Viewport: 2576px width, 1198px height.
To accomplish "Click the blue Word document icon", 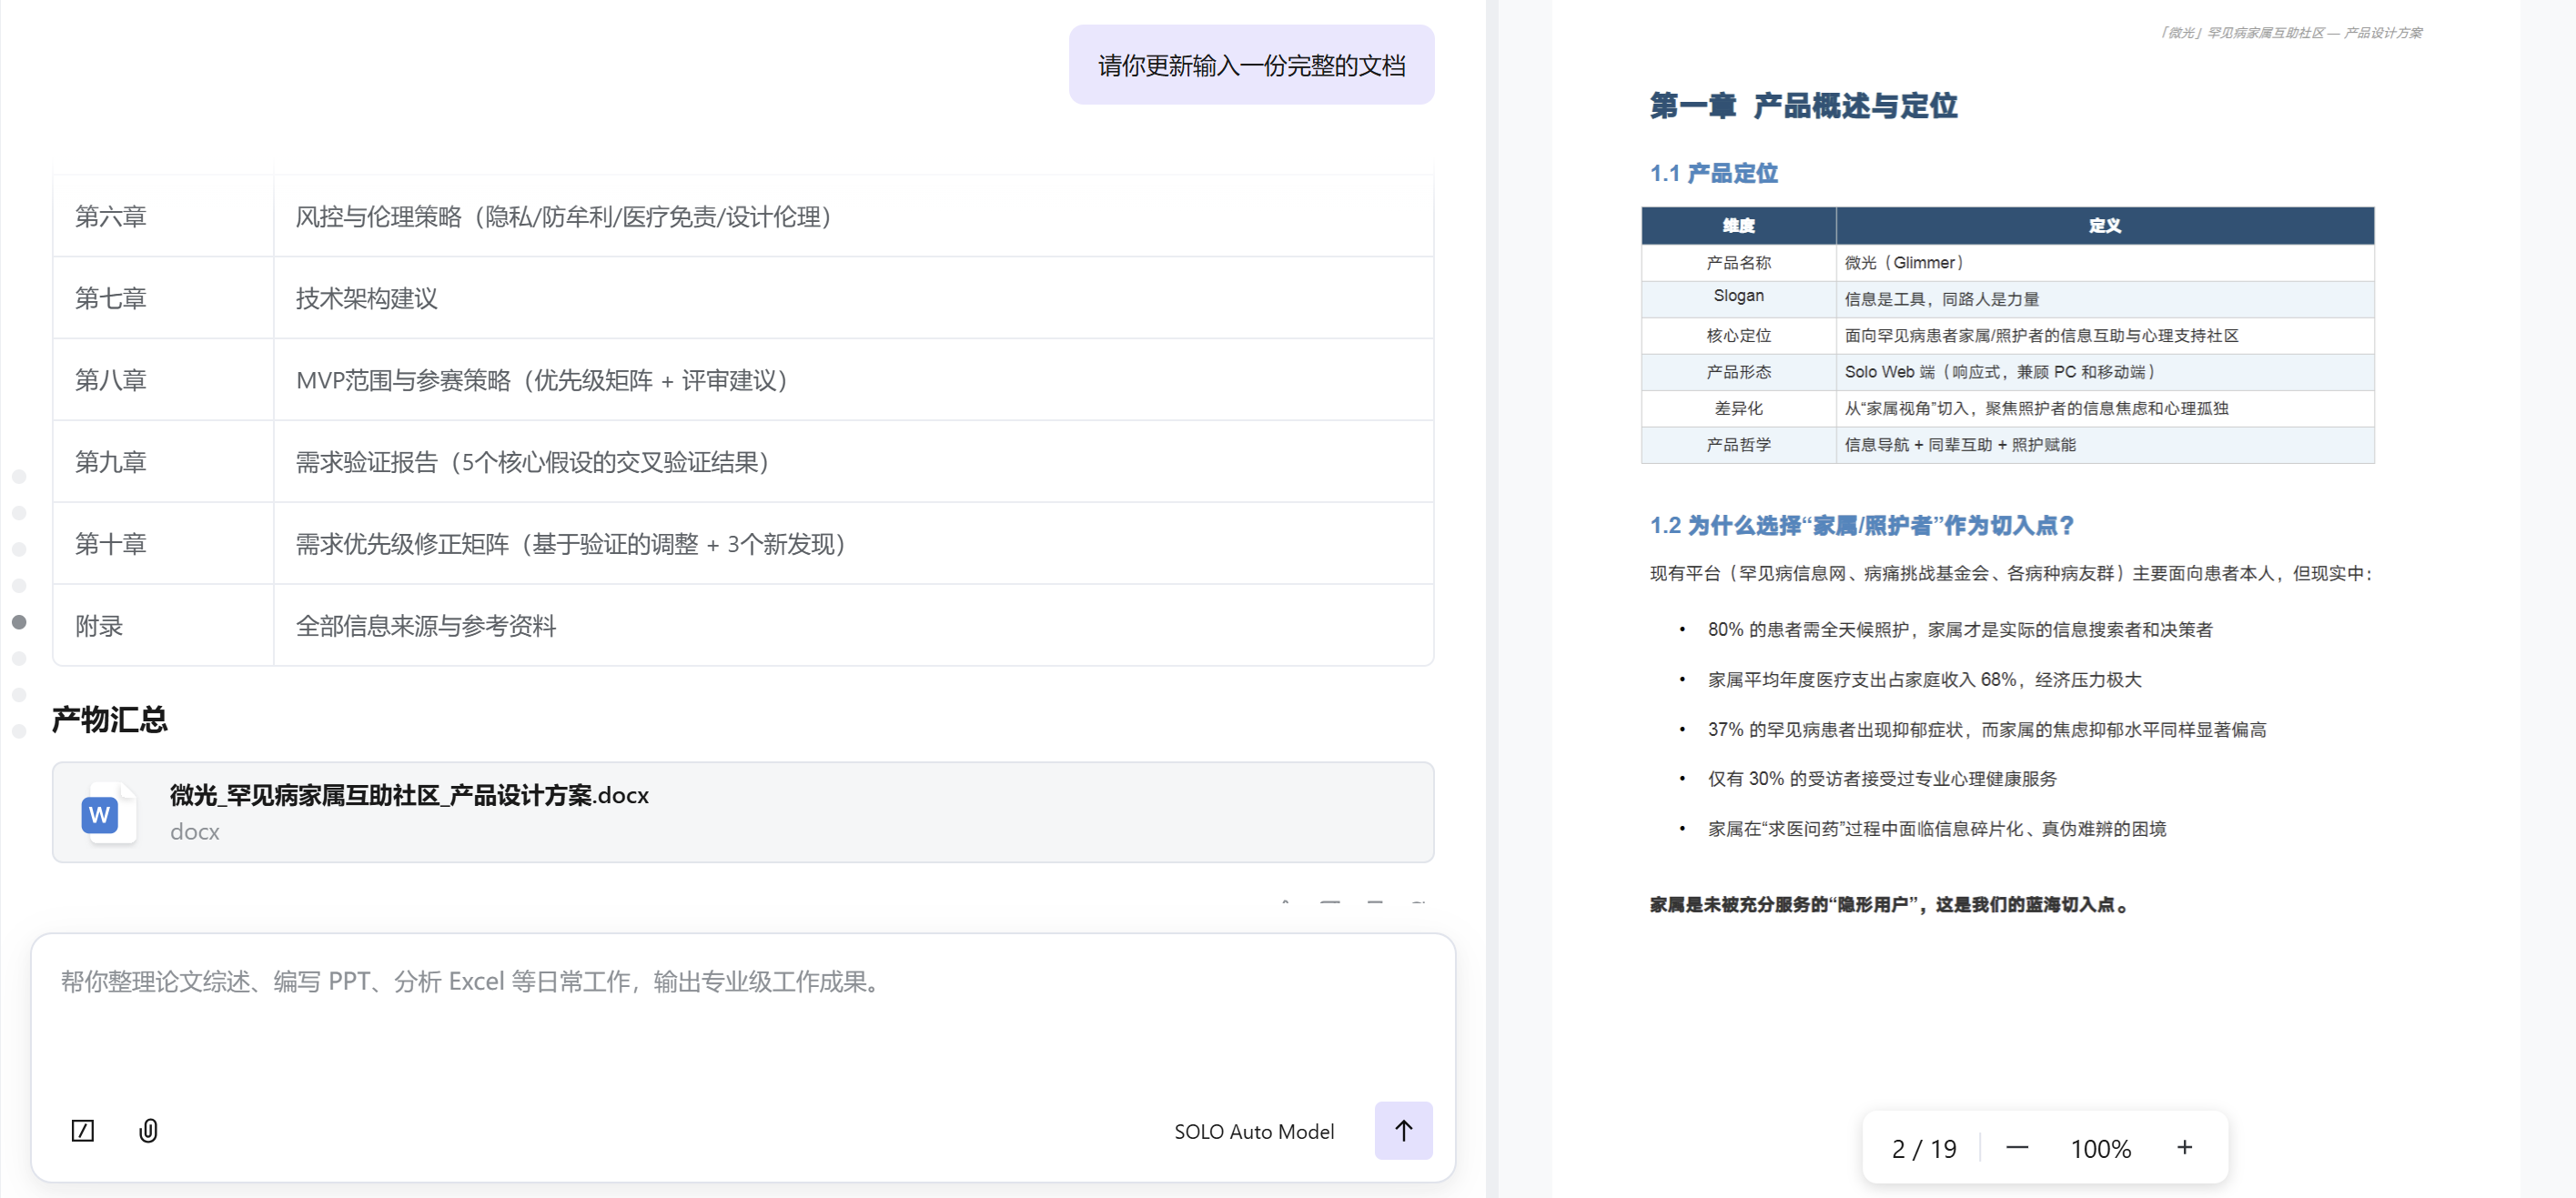I will pyautogui.click(x=100, y=814).
